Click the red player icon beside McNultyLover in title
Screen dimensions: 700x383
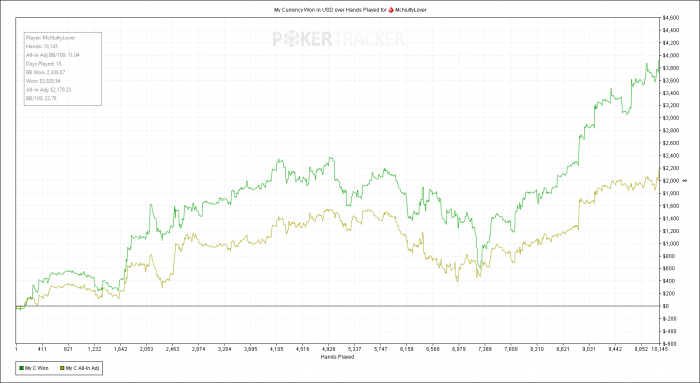click(391, 9)
